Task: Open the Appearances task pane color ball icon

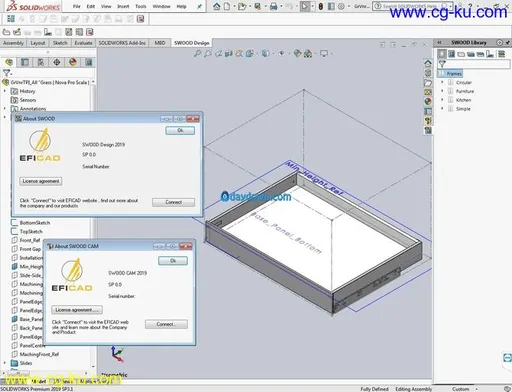Action: coord(428,101)
